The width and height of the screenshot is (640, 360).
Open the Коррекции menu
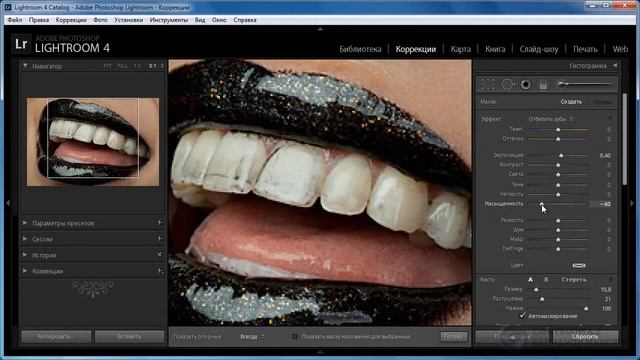pyautogui.click(x=71, y=20)
